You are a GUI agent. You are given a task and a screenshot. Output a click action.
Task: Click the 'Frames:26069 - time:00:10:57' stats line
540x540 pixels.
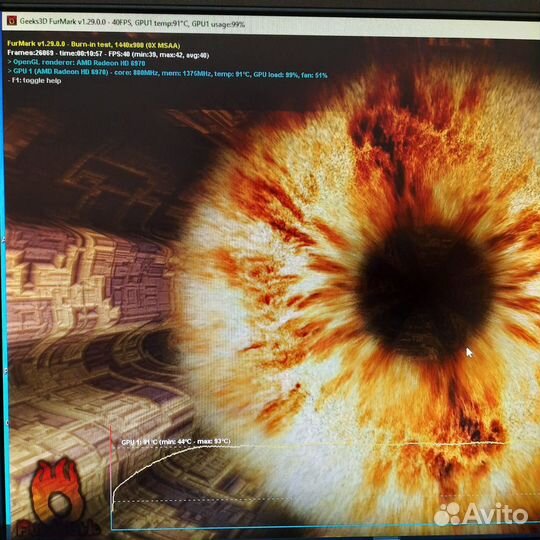pyautogui.click(x=108, y=54)
